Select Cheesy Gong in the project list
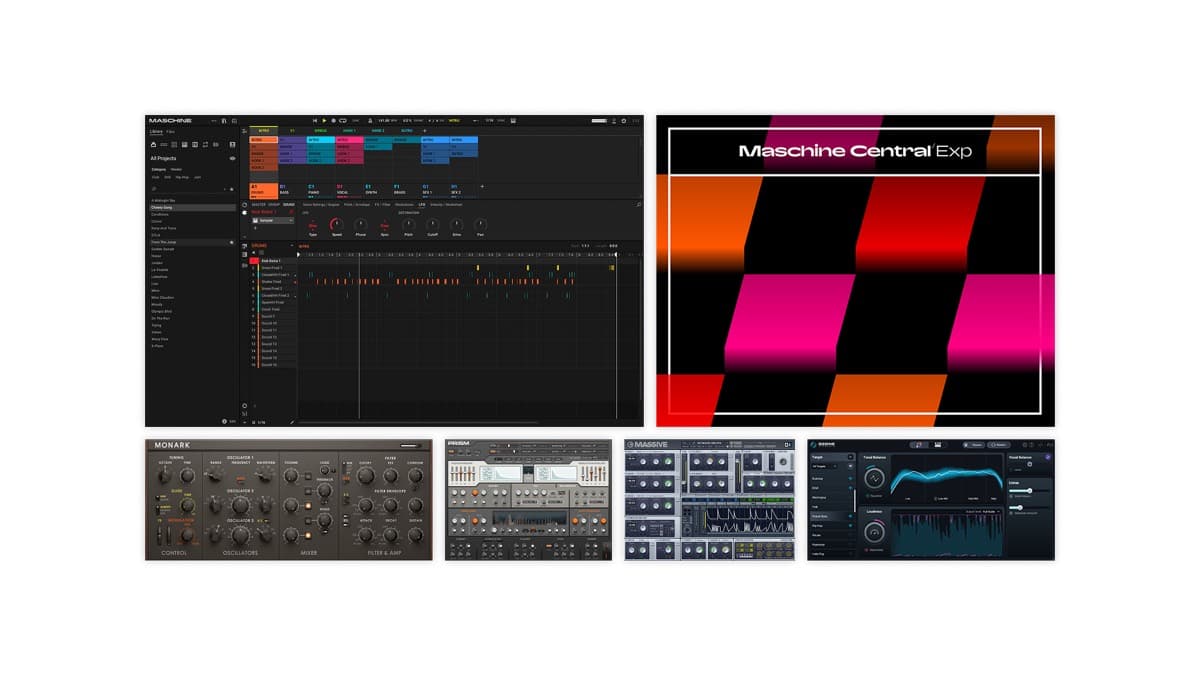Viewport: 1200px width, 675px height. [x=192, y=207]
